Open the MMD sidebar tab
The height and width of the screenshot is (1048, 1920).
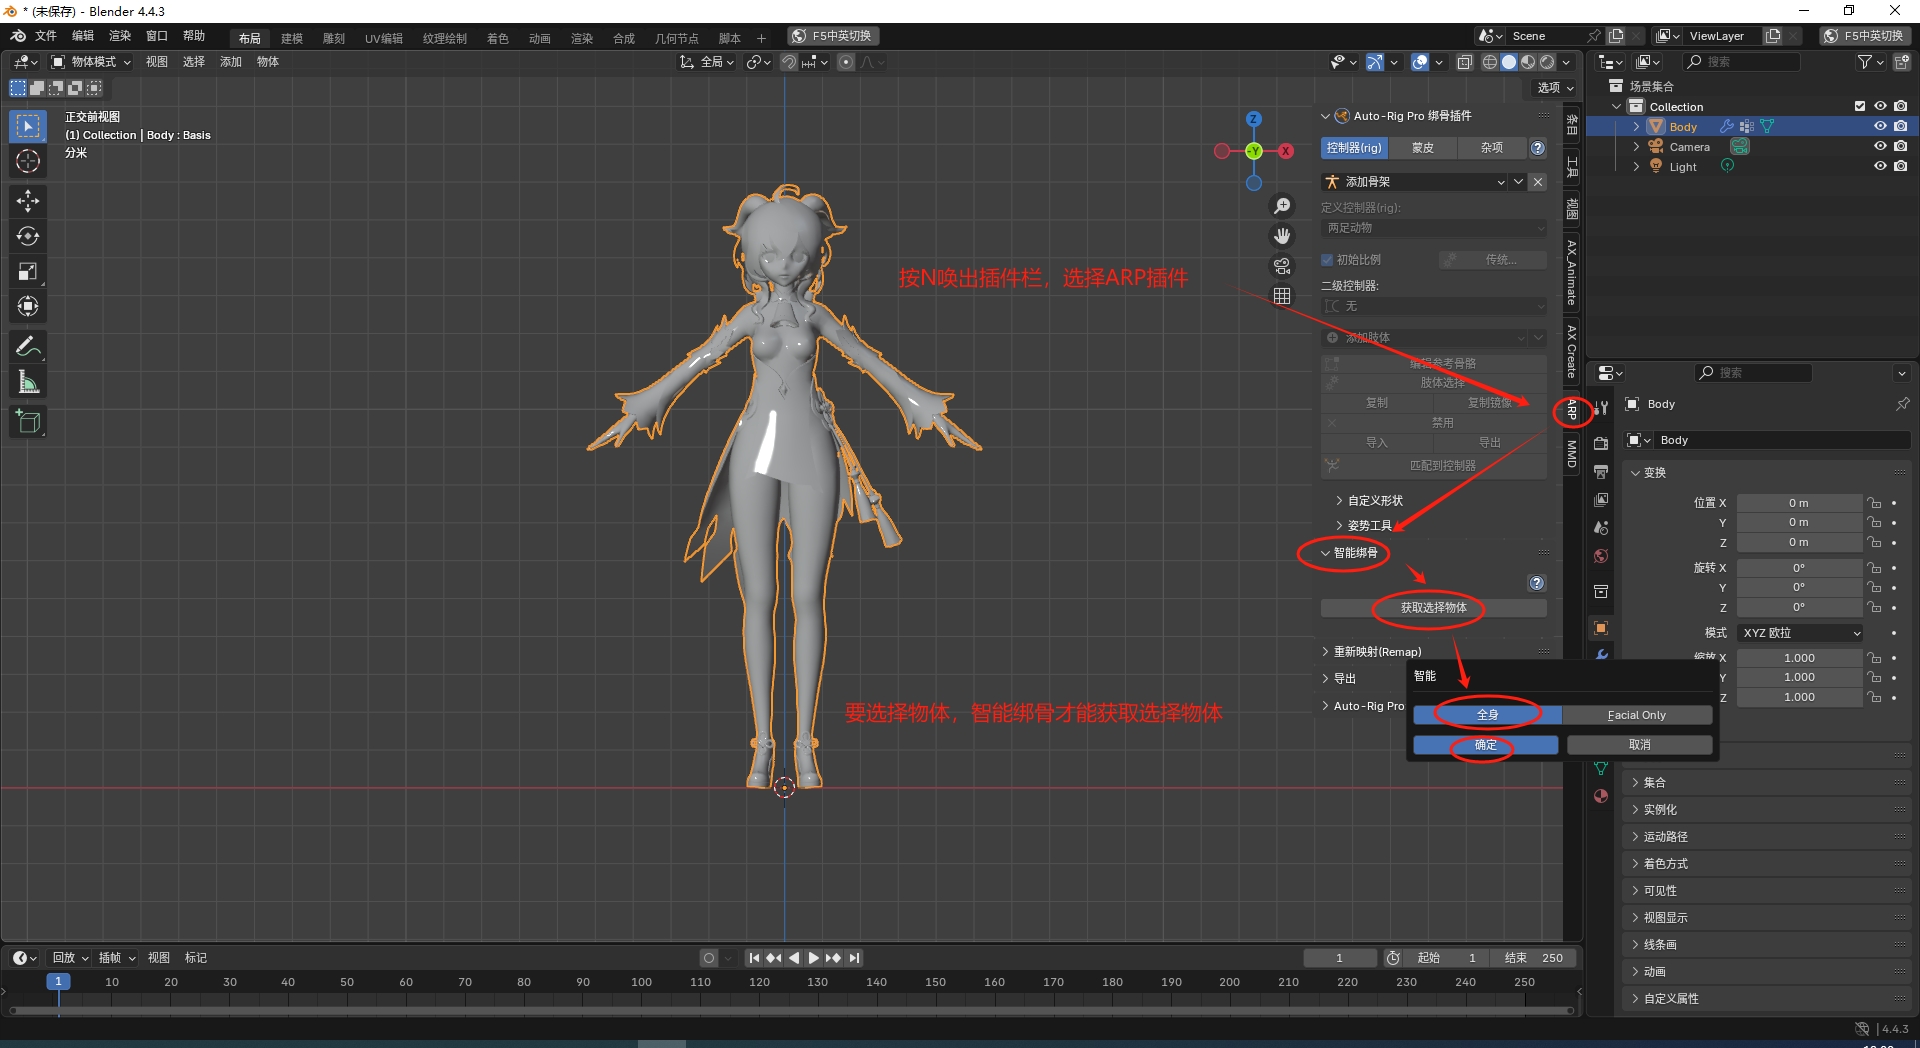coord(1572,454)
